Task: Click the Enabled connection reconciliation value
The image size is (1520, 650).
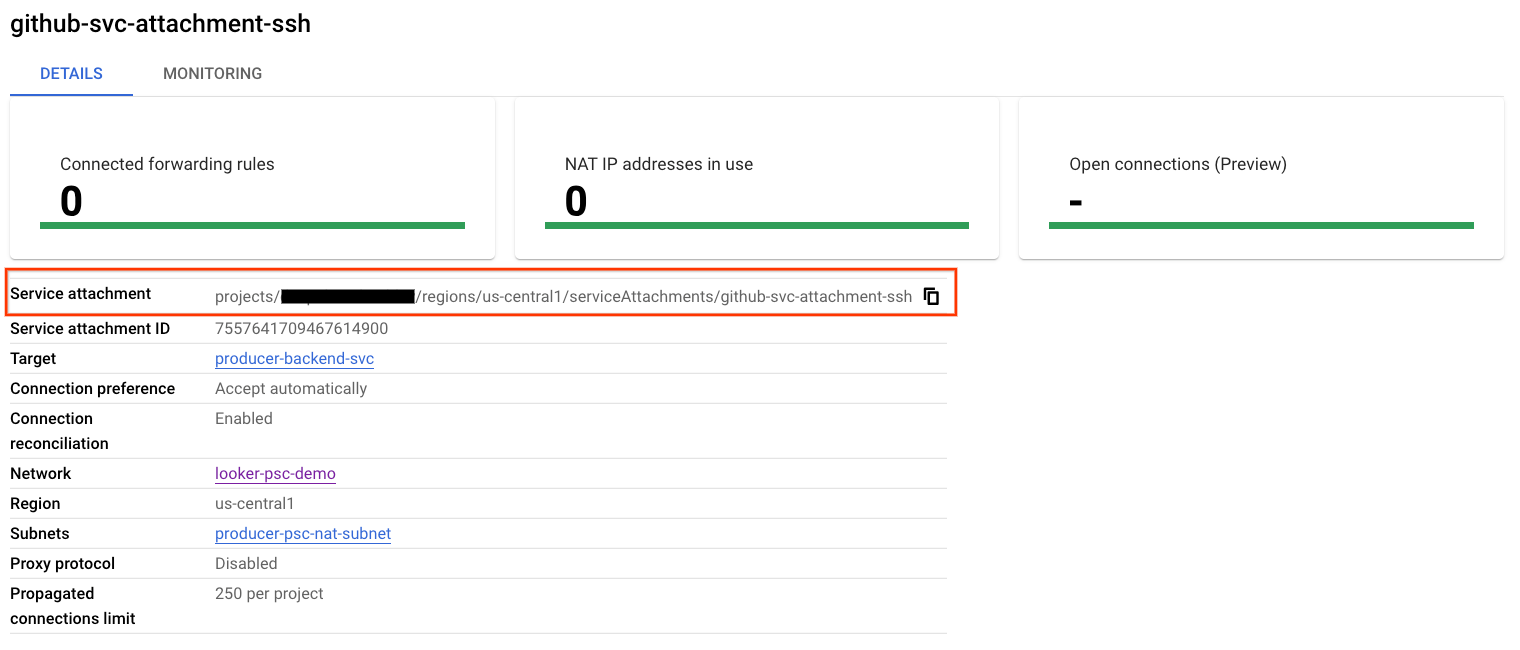Action: click(244, 419)
